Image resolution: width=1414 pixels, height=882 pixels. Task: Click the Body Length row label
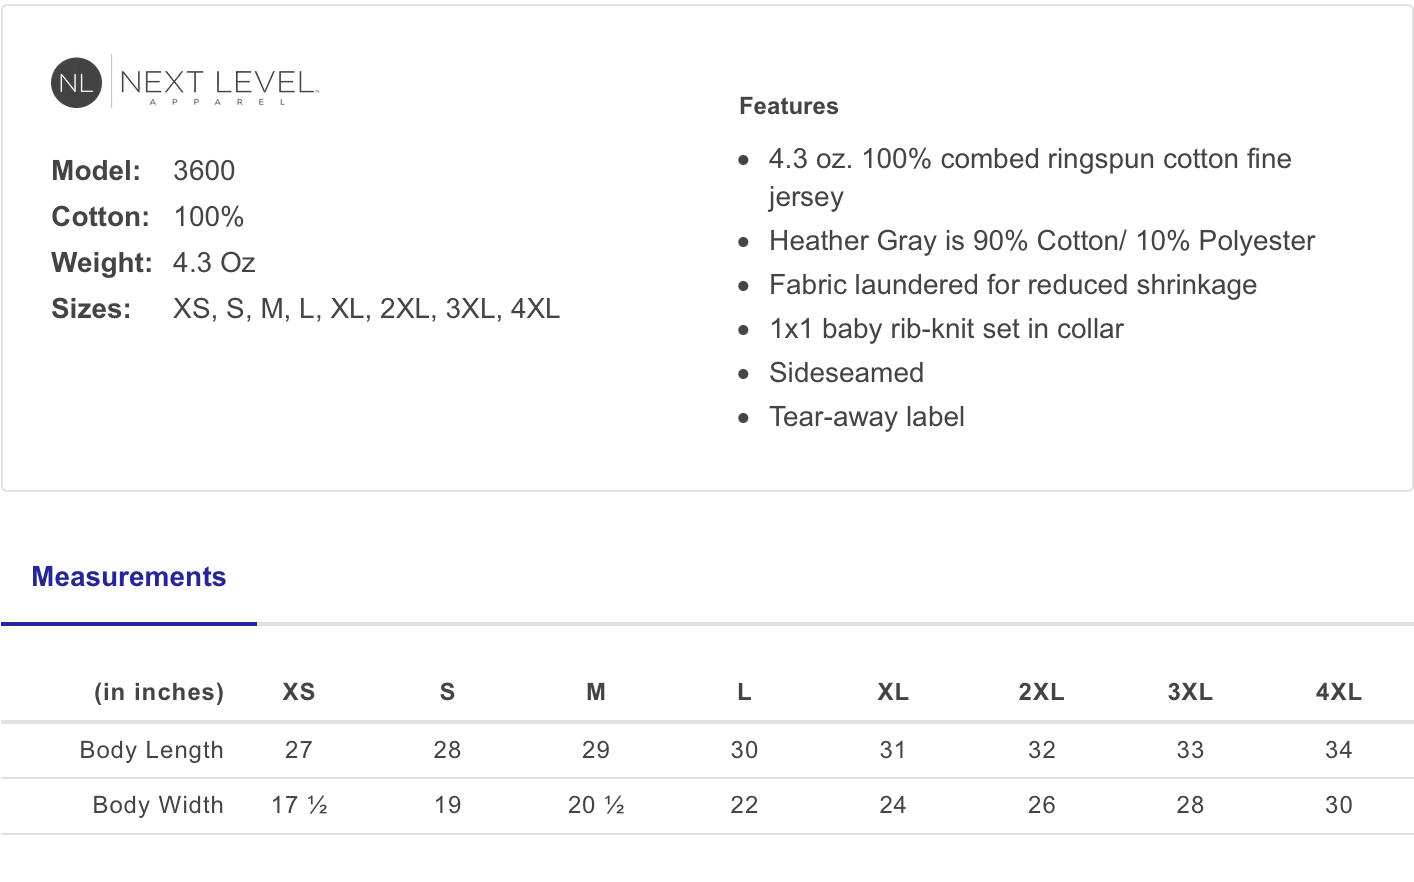tap(151, 750)
